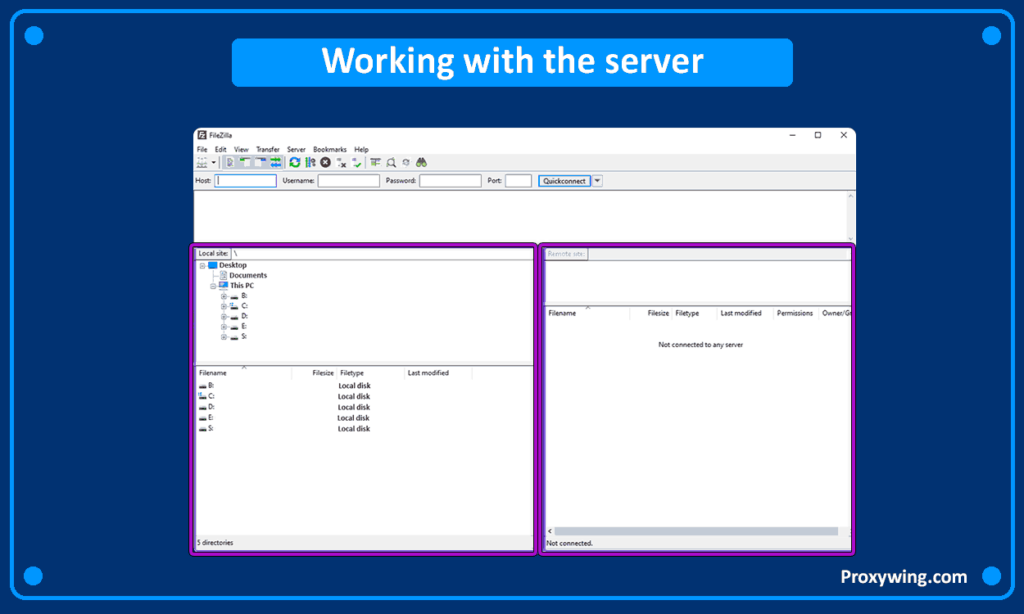Image resolution: width=1024 pixels, height=614 pixels.
Task: Toggle synchronized browsing icon
Action: coord(406,163)
